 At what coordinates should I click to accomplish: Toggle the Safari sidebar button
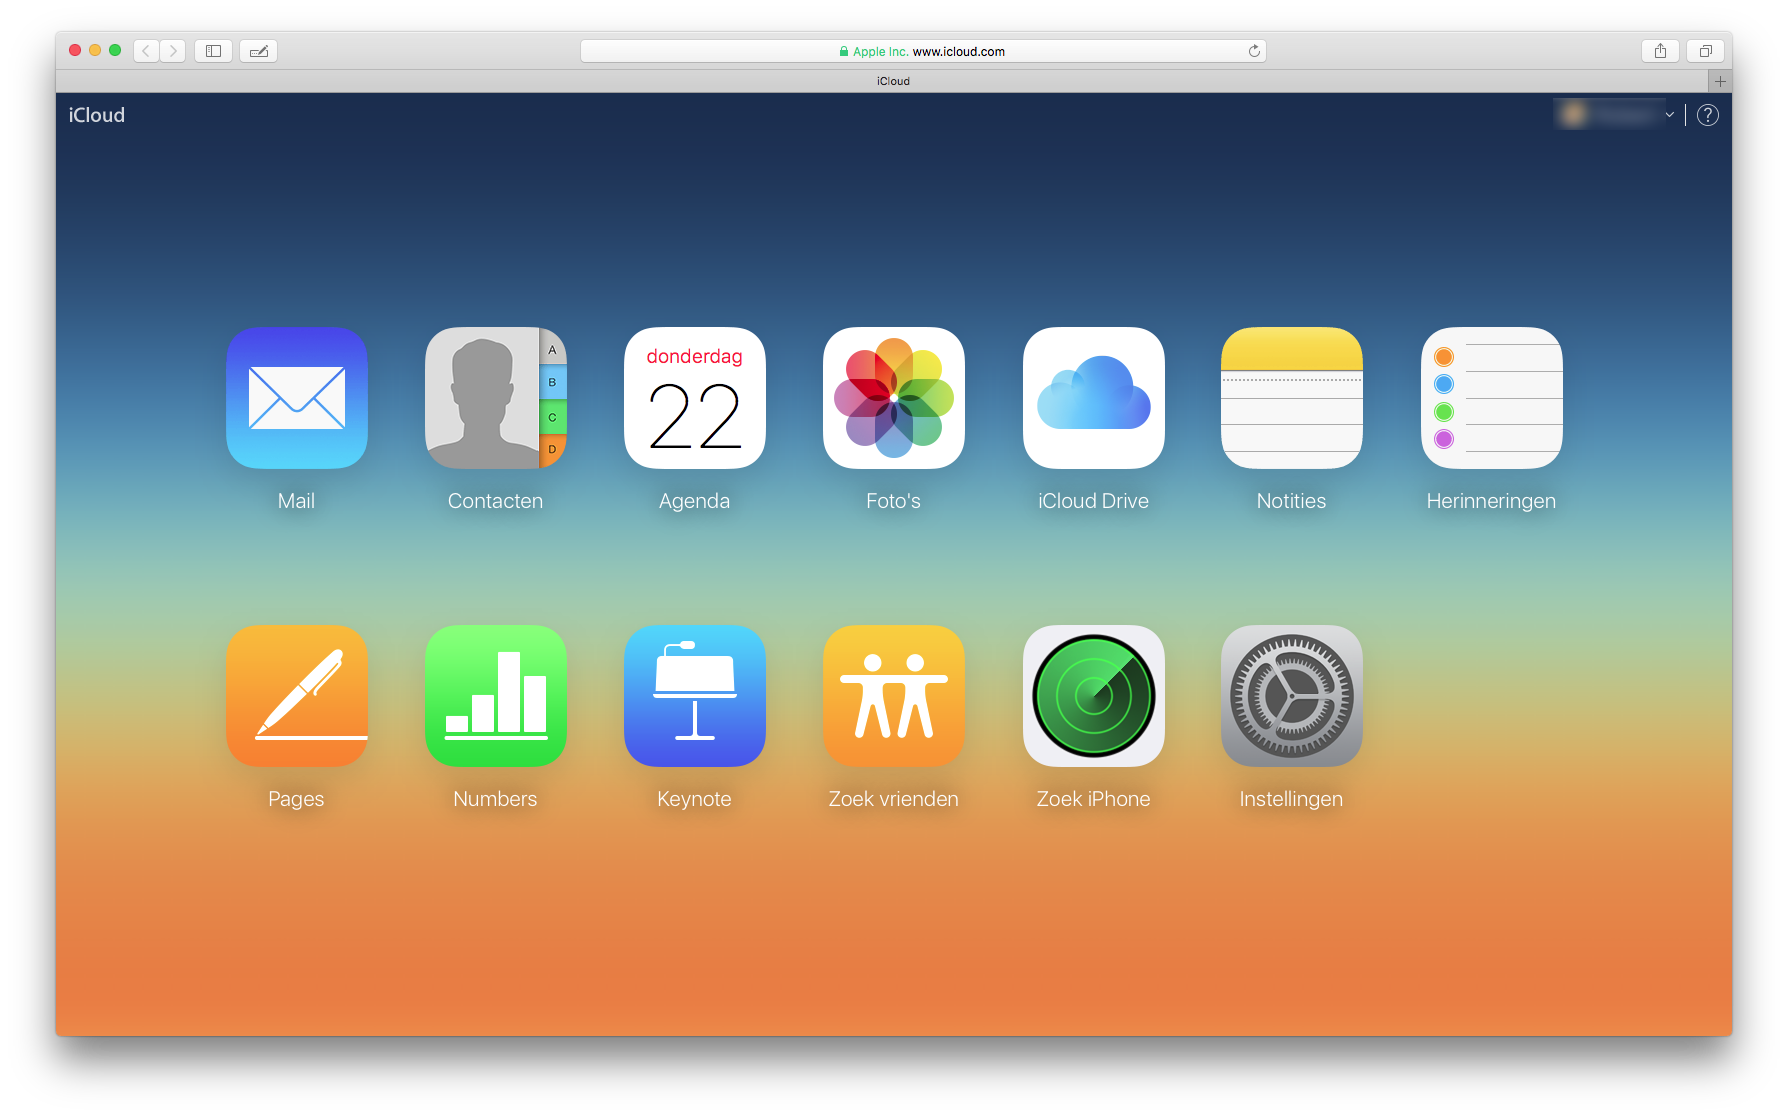pos(213,51)
